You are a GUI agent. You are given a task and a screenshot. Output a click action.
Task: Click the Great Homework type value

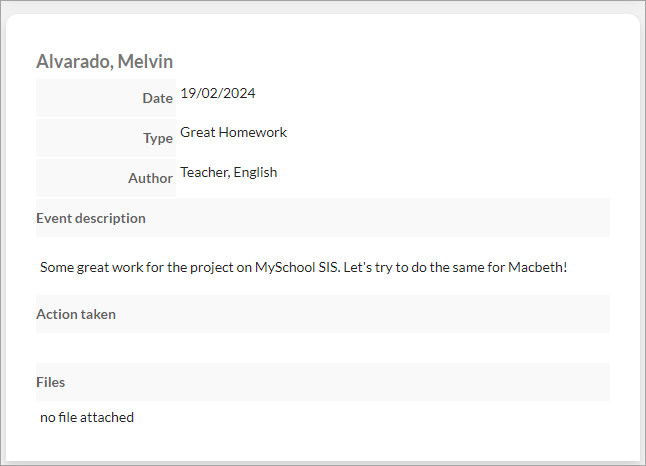click(234, 132)
